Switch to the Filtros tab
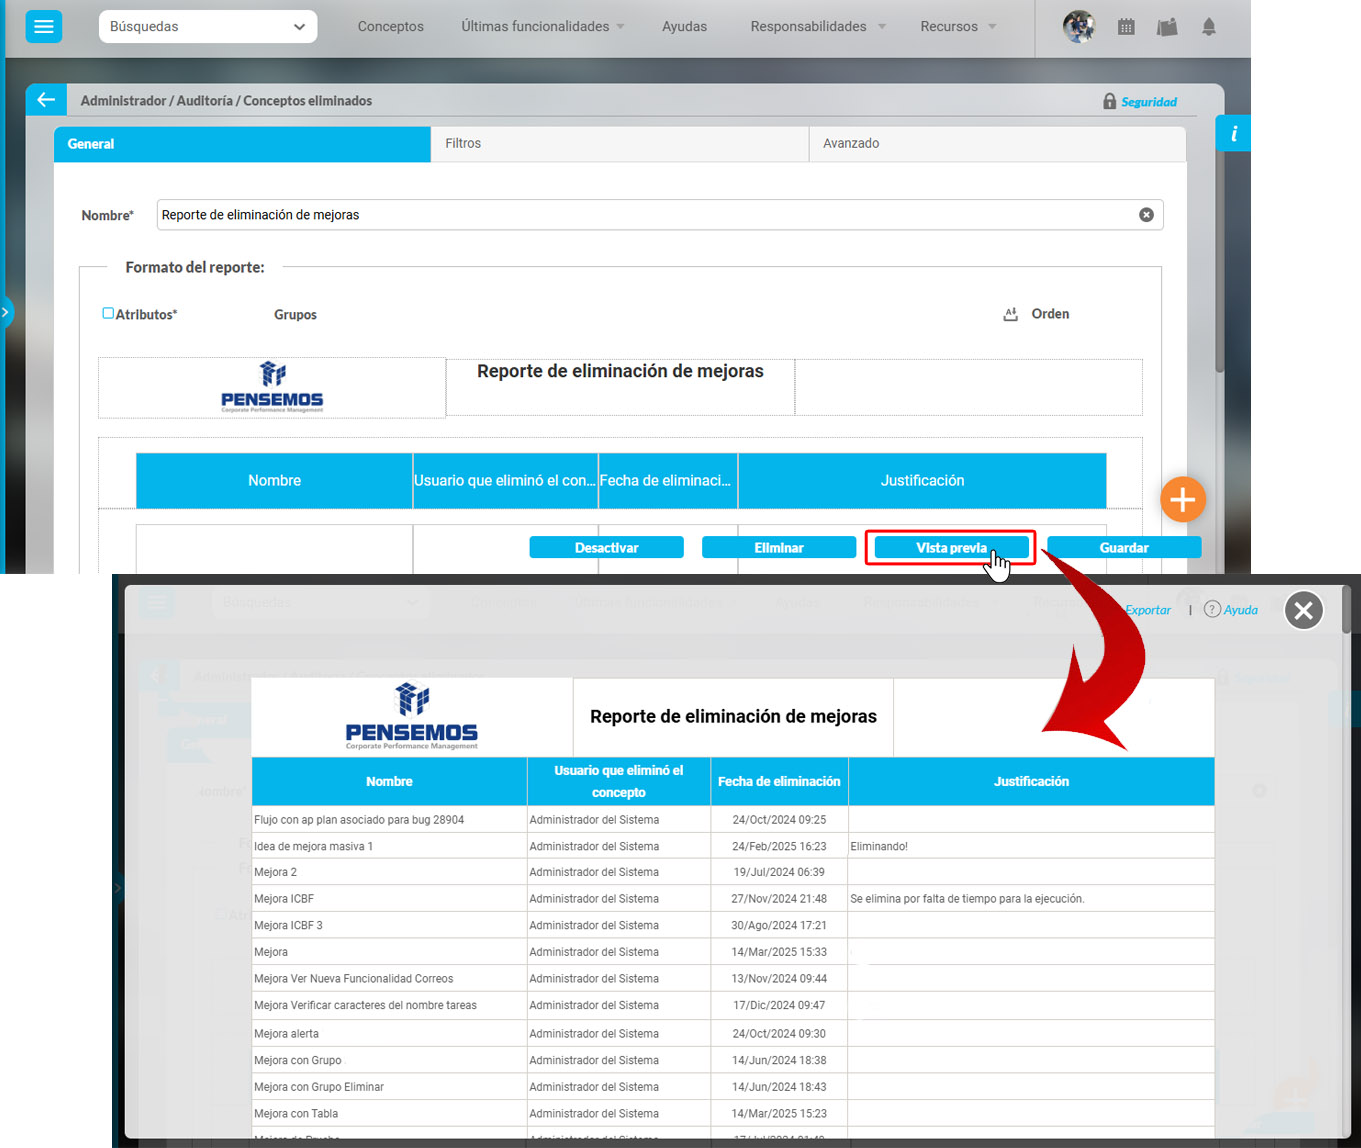Image resolution: width=1361 pixels, height=1148 pixels. pos(619,144)
